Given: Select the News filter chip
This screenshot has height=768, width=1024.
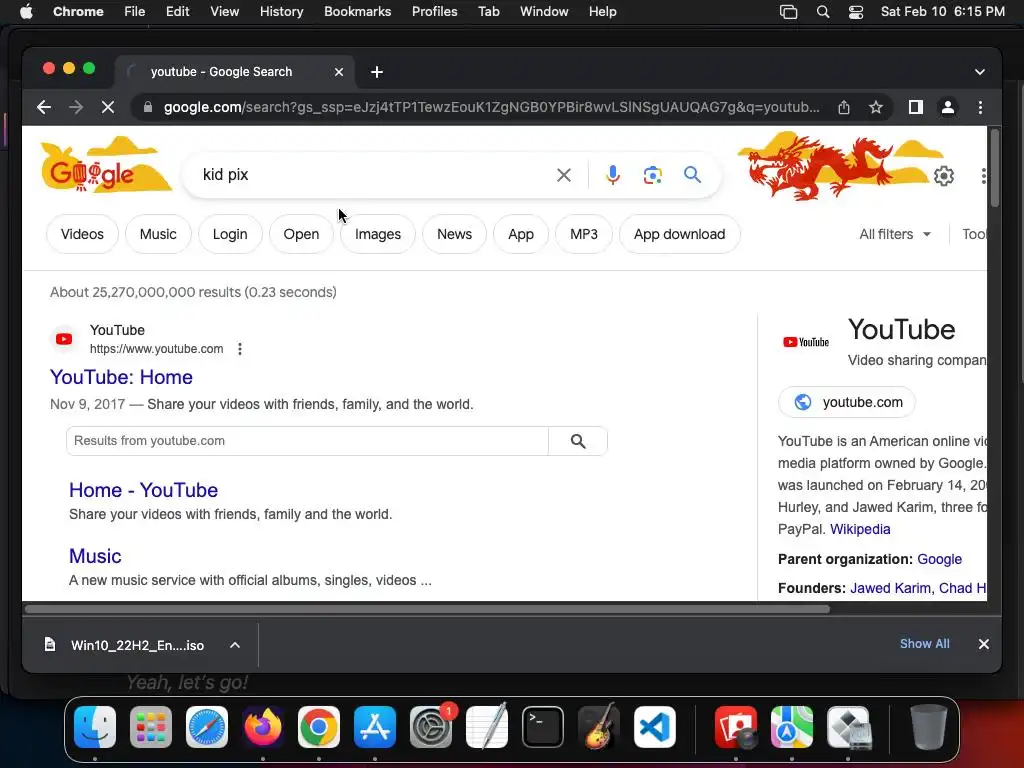Looking at the screenshot, I should point(455,234).
